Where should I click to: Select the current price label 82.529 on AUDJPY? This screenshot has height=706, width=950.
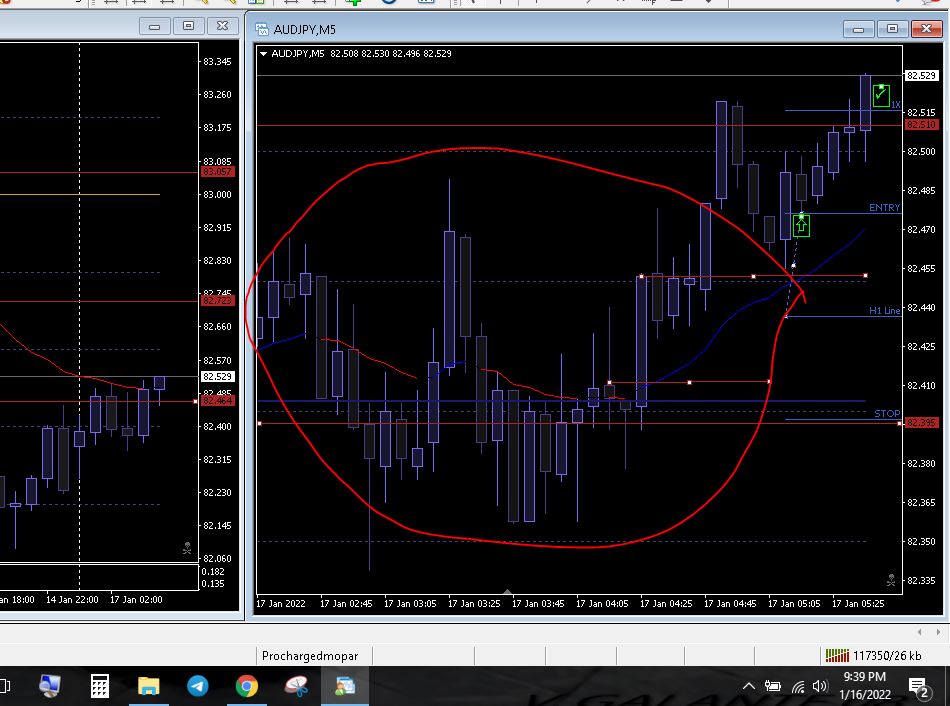coord(921,76)
